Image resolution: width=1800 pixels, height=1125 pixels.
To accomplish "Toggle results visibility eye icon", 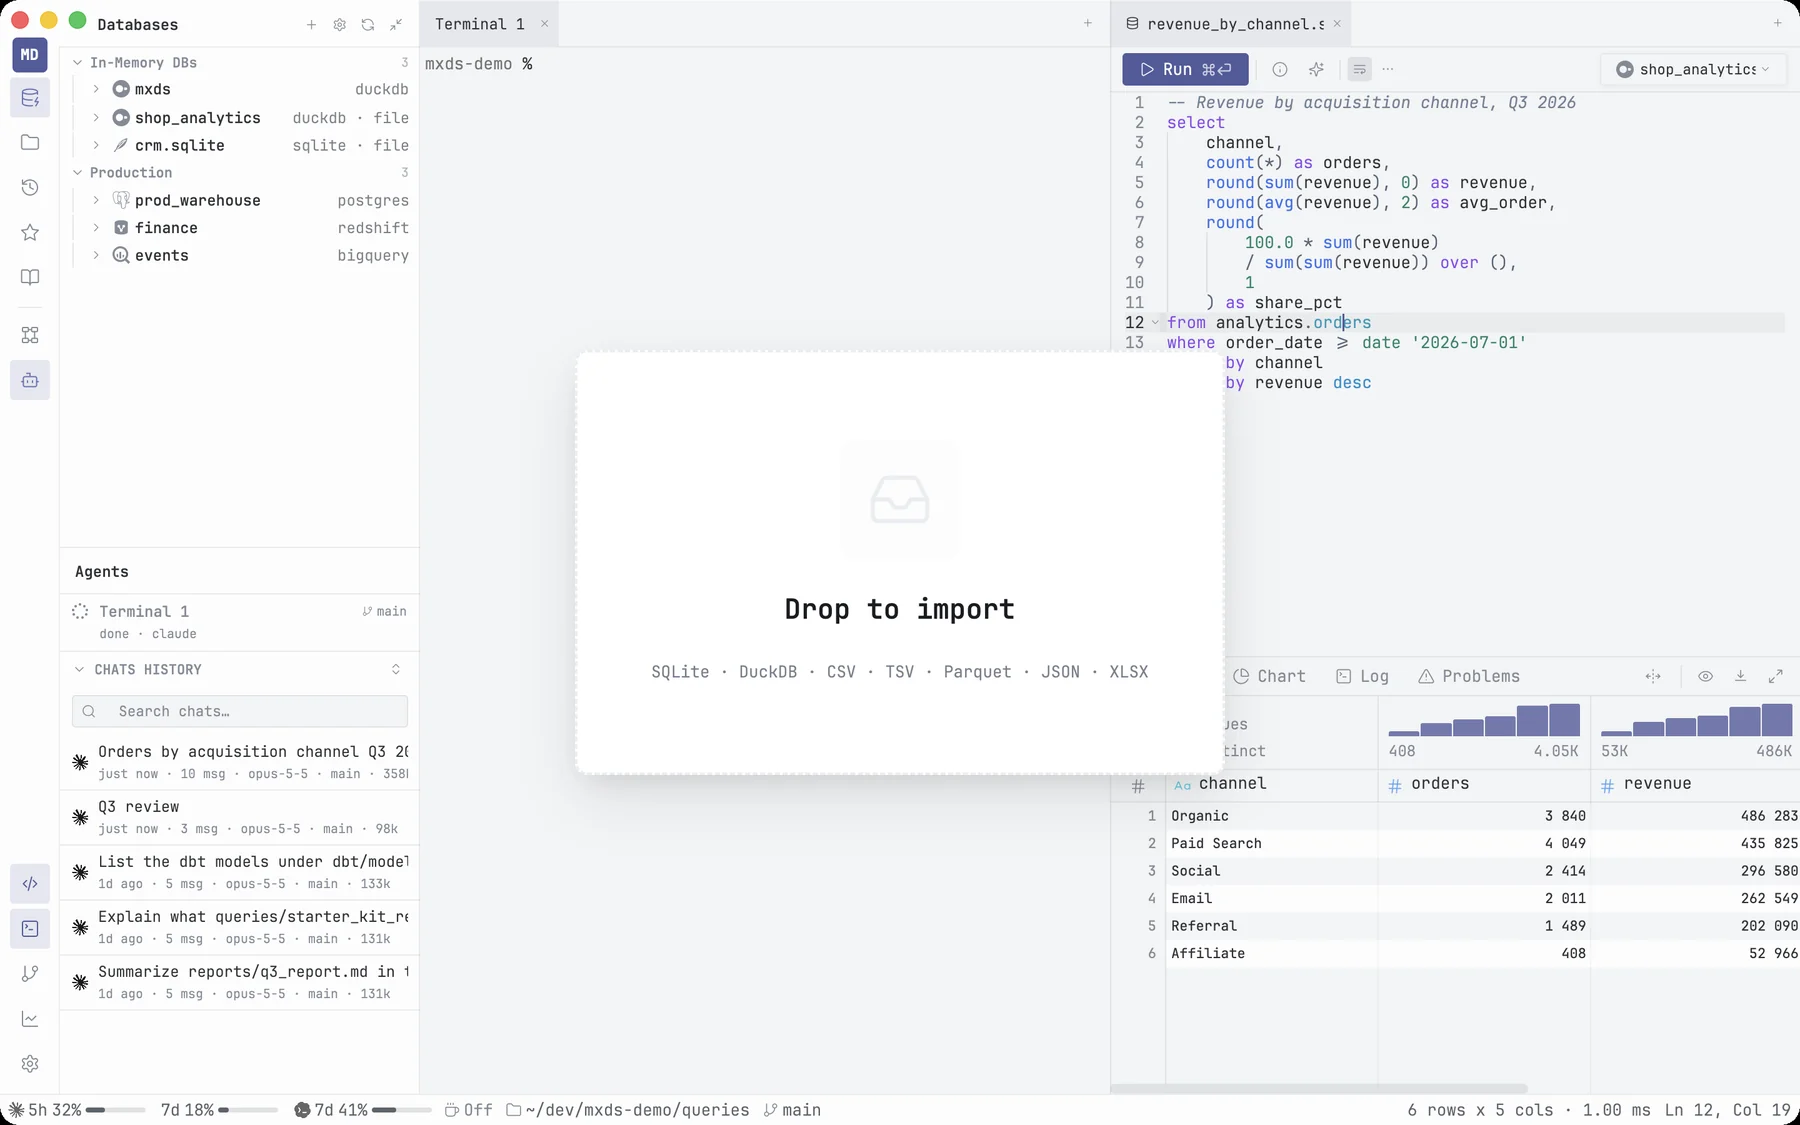I will 1705,676.
